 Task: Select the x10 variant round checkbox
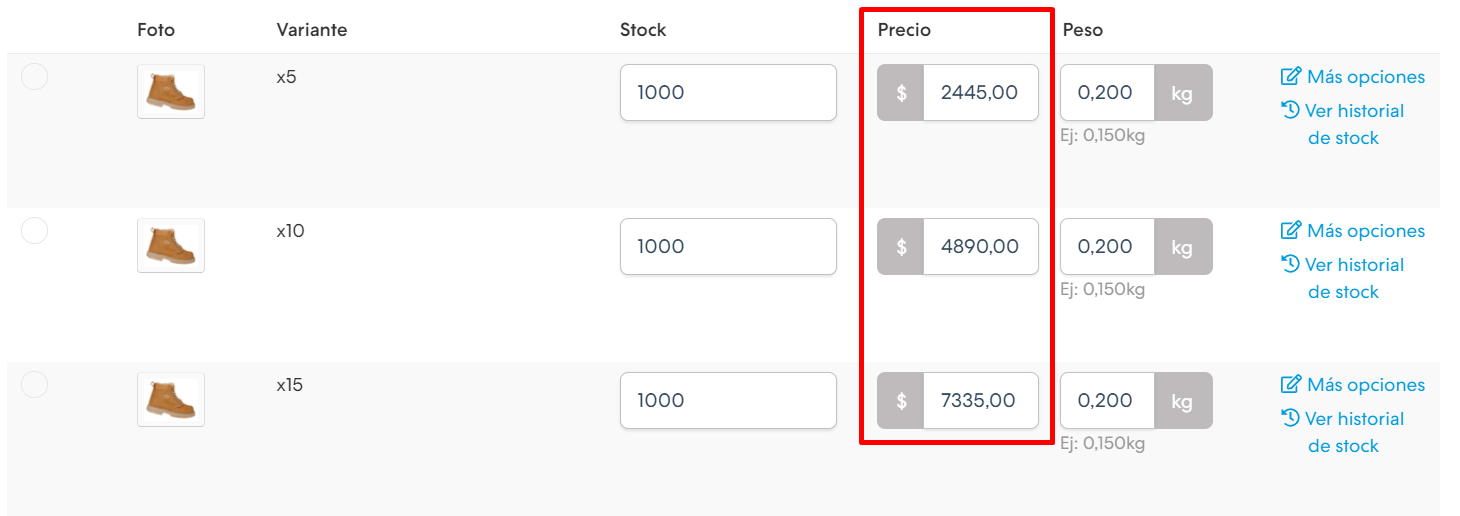pos(35,231)
